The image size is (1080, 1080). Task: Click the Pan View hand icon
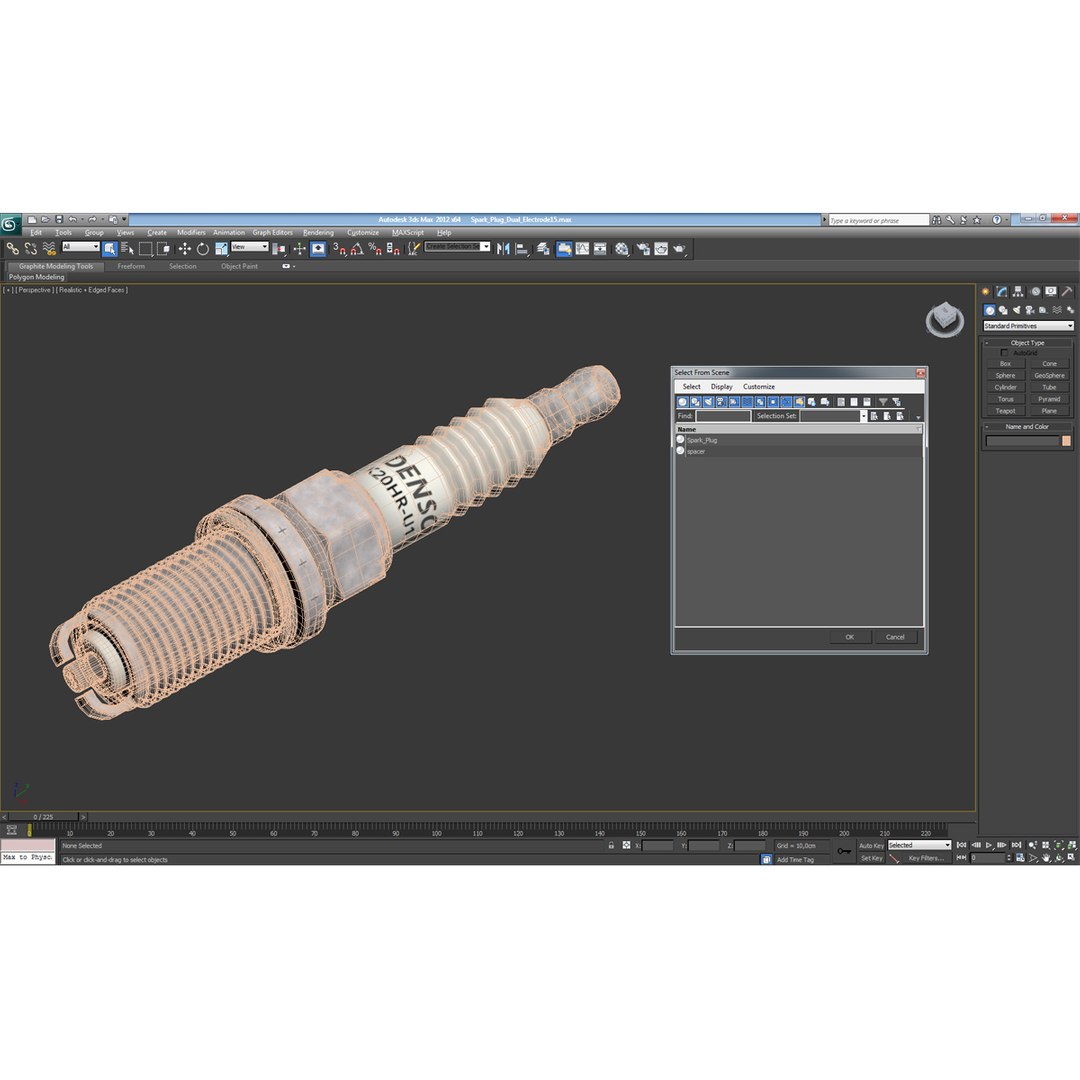tap(1046, 858)
